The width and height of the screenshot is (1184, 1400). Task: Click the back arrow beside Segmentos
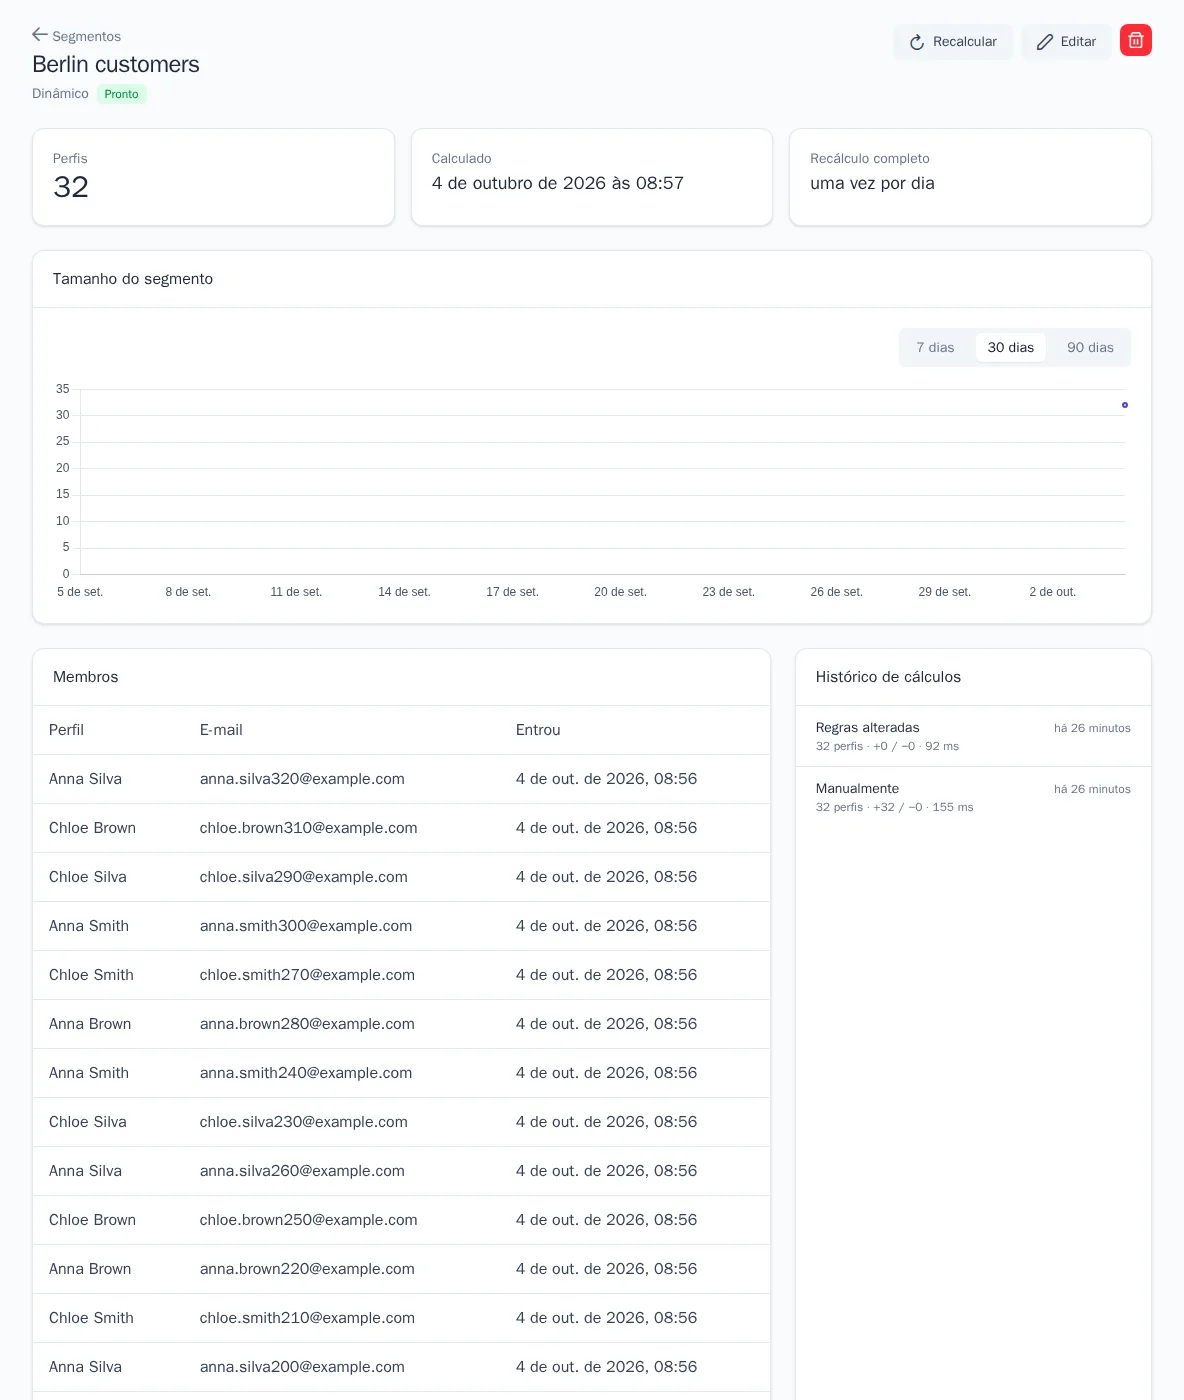click(40, 35)
